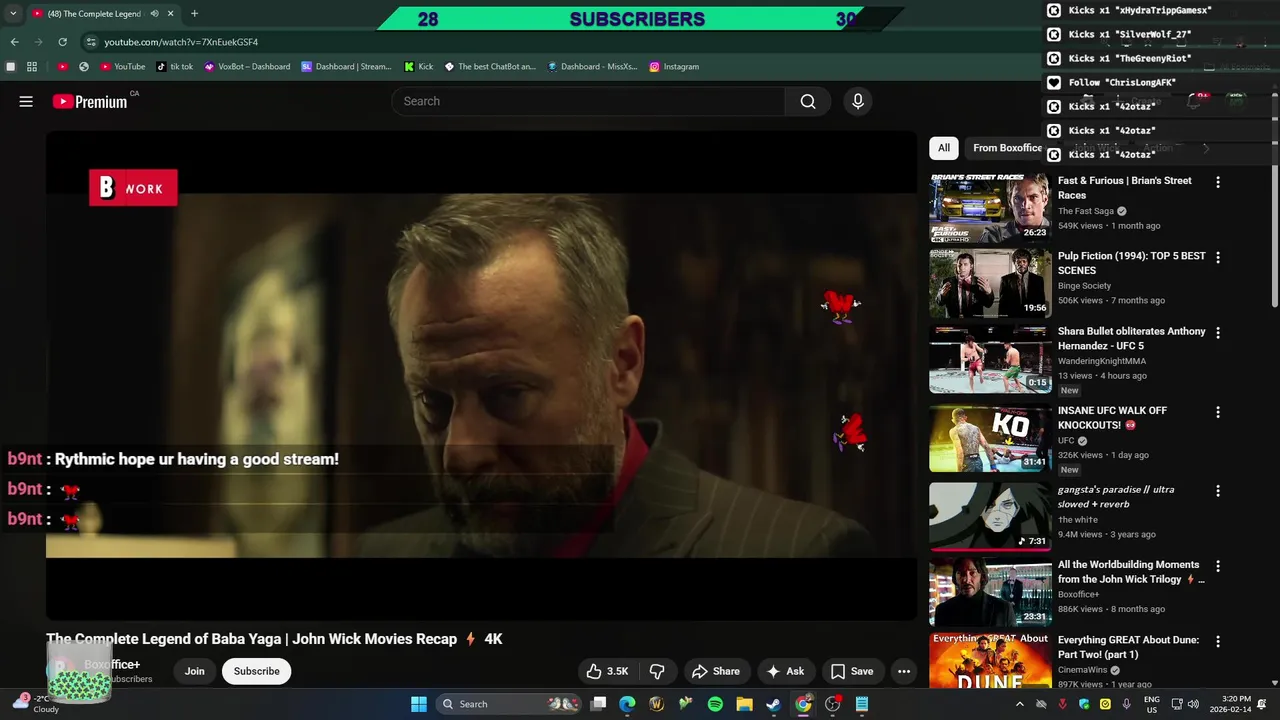Open the Dashboard - MissXs bookmark
1280x720 pixels.
click(592, 67)
